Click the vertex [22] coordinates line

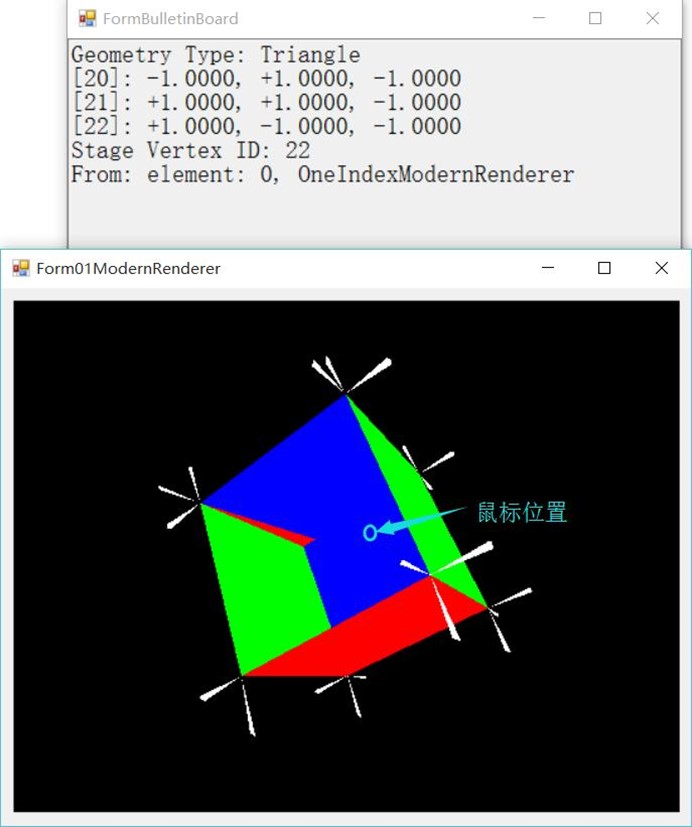click(x=266, y=126)
